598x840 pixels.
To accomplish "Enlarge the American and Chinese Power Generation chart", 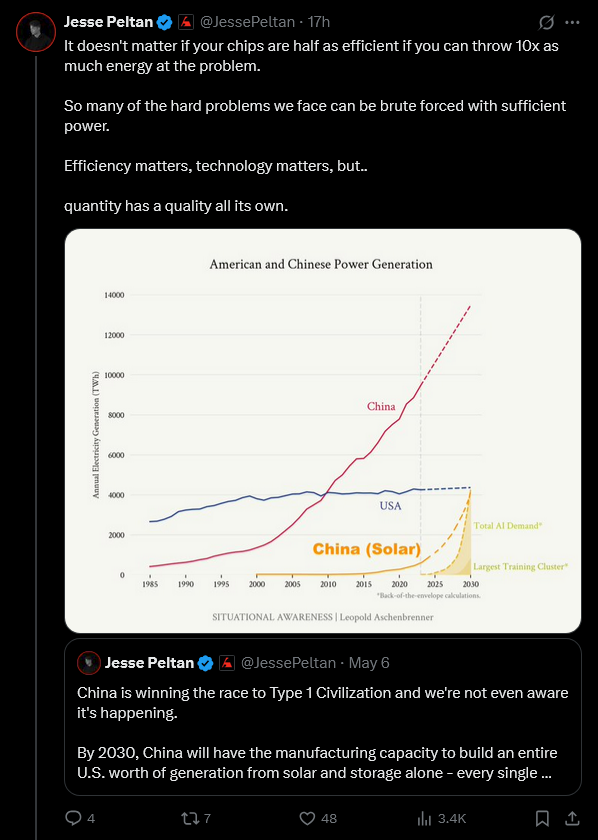I will tap(323, 431).
